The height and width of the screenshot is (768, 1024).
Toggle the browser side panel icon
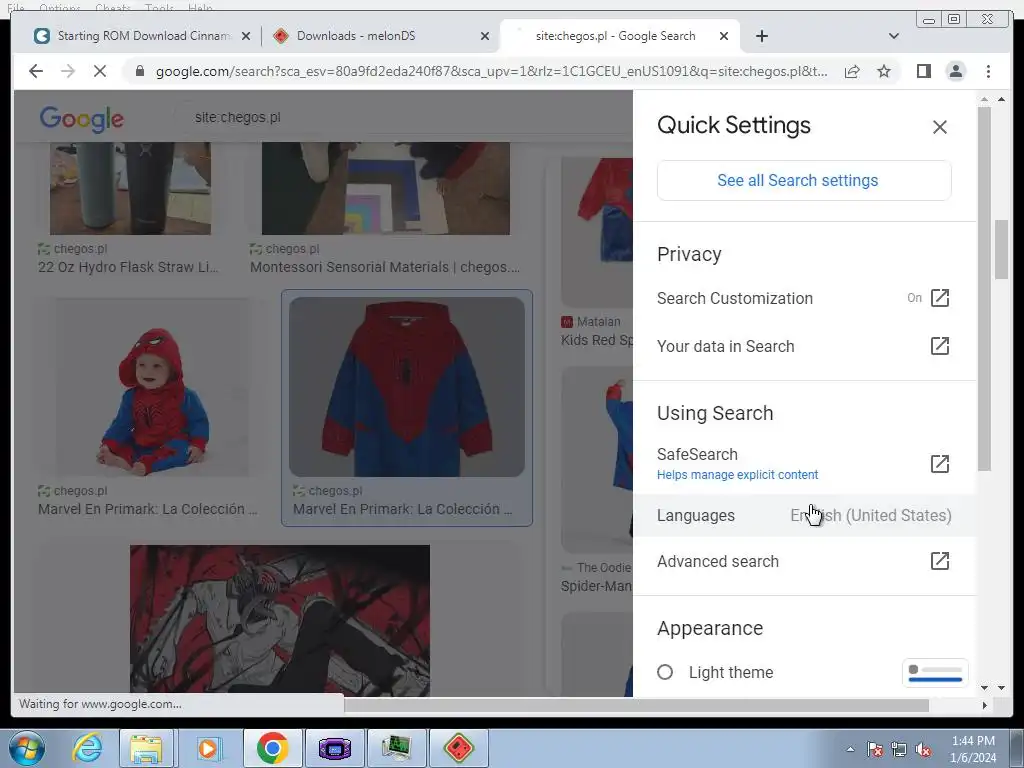click(x=923, y=71)
